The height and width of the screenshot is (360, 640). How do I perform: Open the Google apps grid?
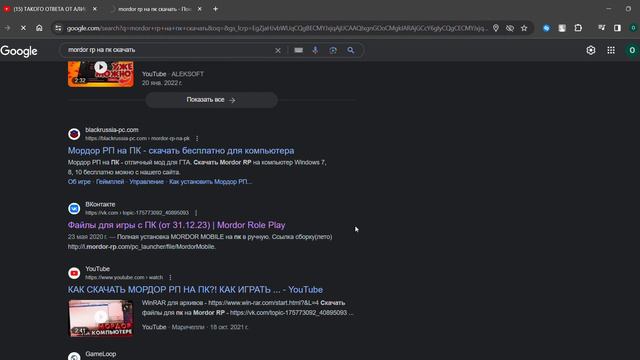[611, 50]
